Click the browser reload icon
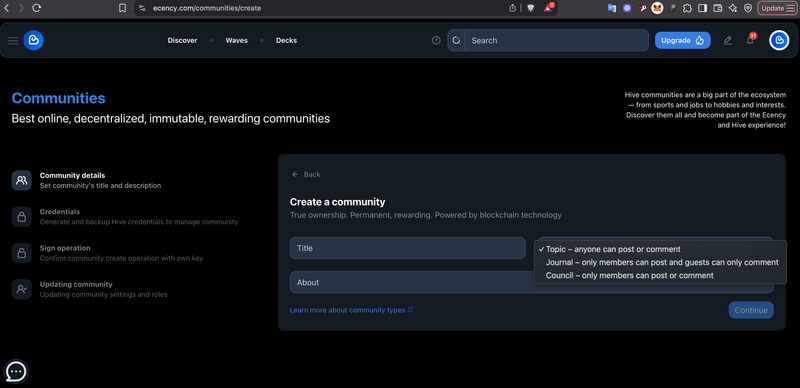 pos(37,8)
